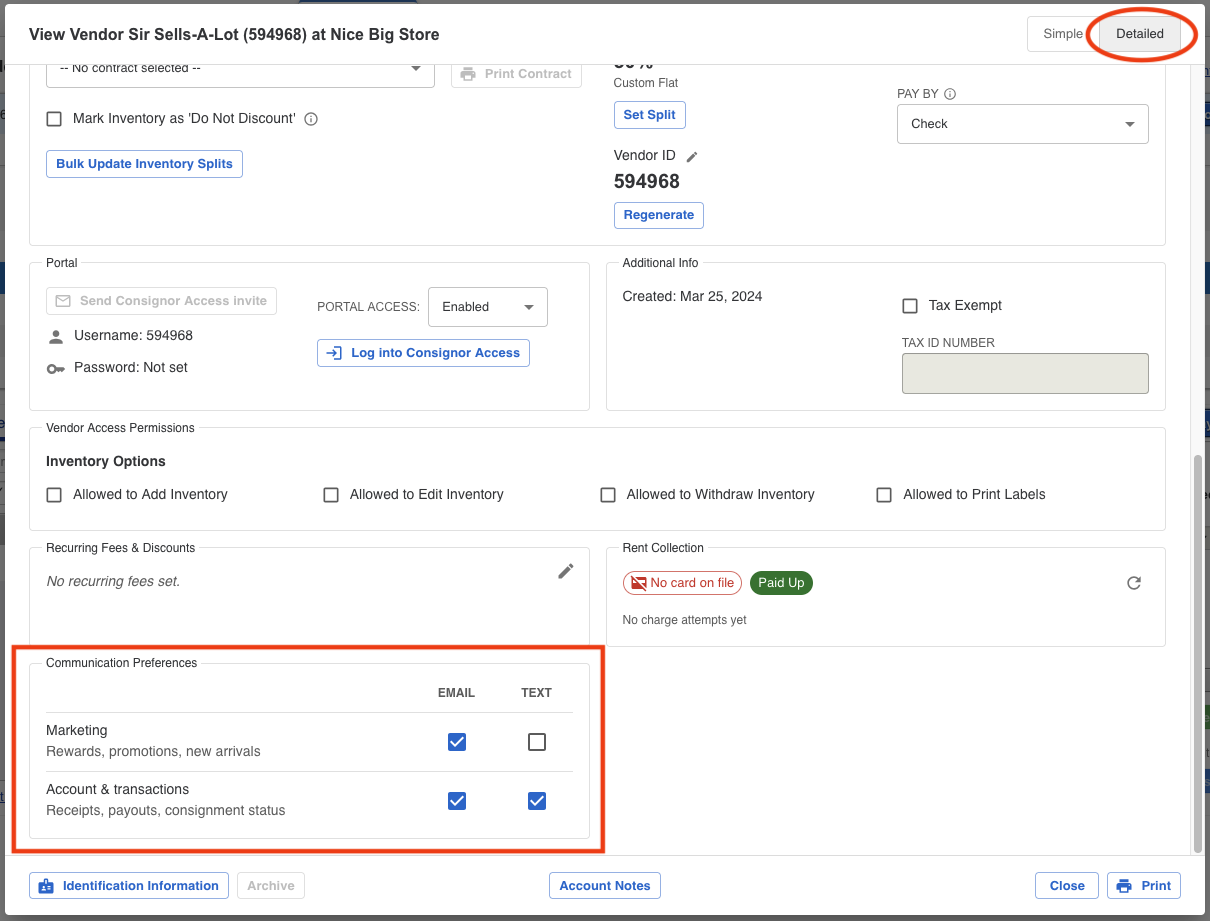Switch to Simple view

[x=1063, y=34]
